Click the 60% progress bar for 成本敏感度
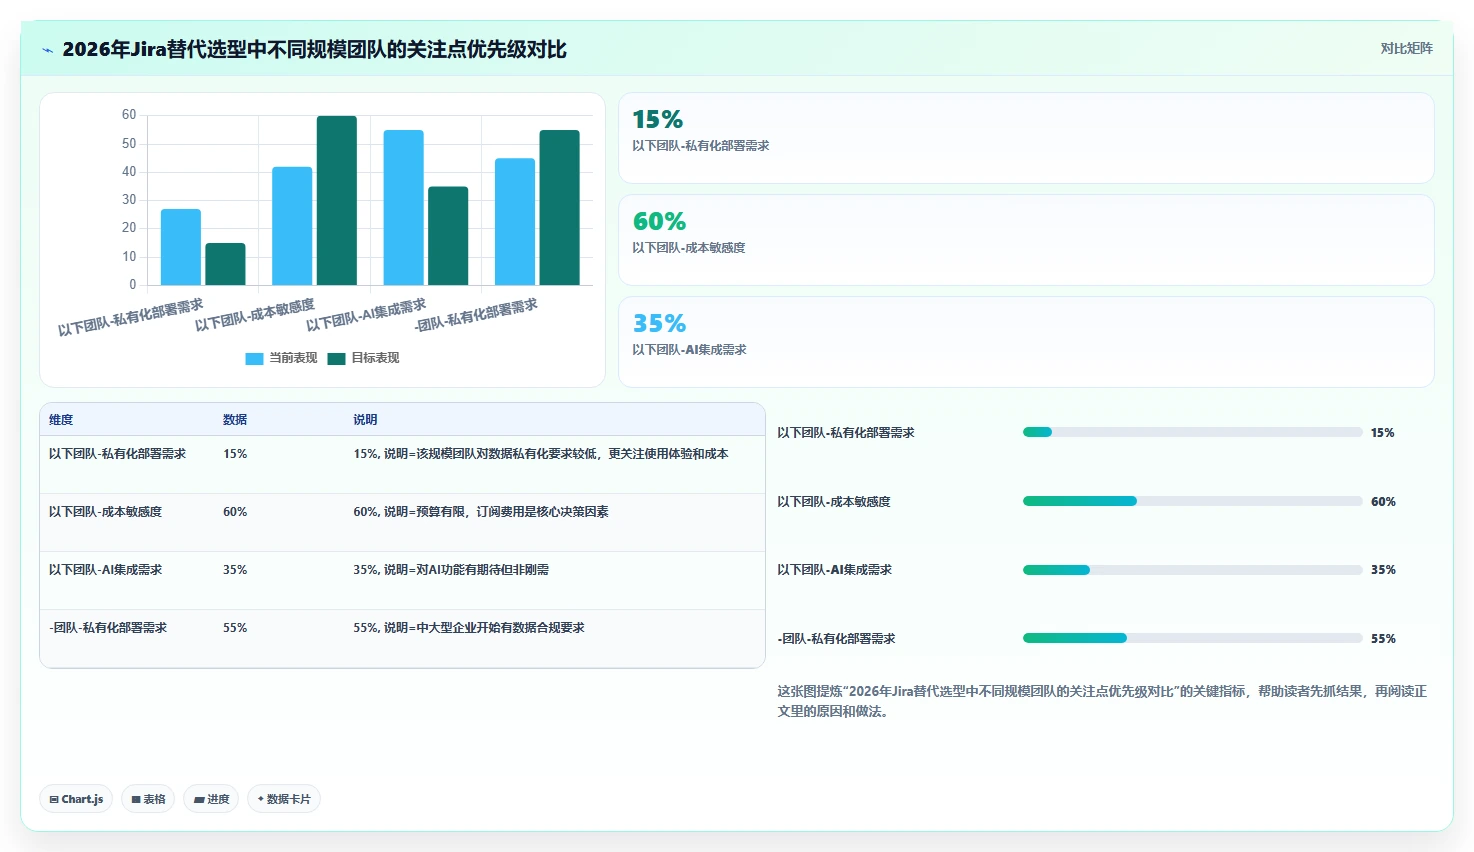The width and height of the screenshot is (1474, 852). click(1192, 501)
